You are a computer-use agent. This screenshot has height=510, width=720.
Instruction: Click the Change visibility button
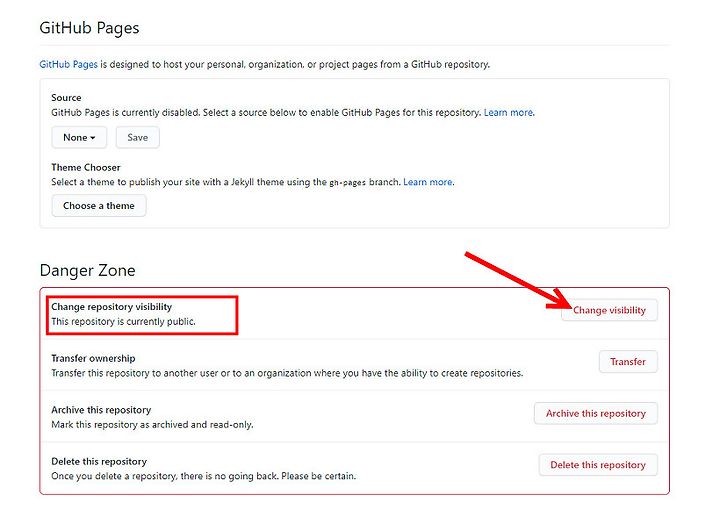click(x=609, y=310)
